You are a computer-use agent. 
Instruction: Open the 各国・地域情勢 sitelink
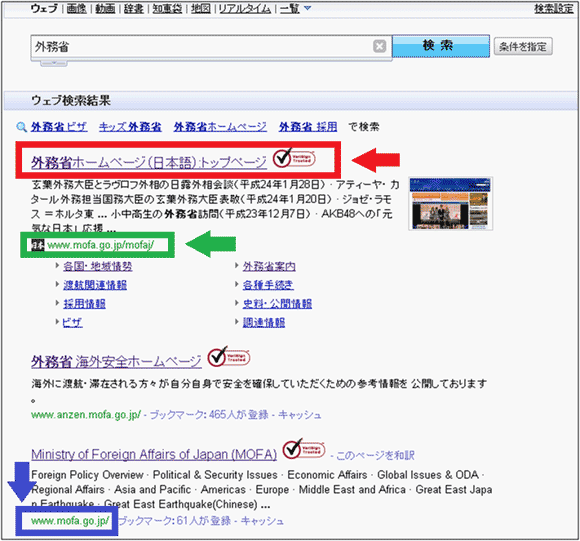pos(98,266)
